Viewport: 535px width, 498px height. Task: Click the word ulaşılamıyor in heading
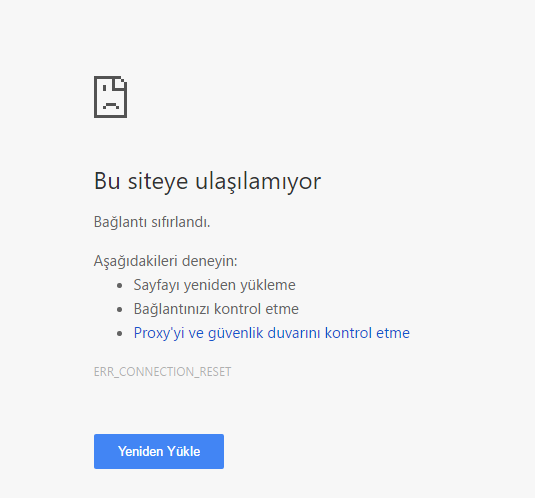[258, 181]
